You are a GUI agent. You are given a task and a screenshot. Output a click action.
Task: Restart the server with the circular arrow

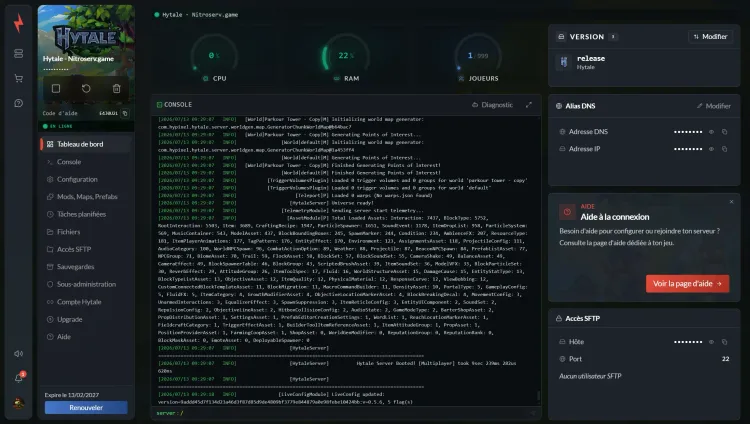click(86, 89)
